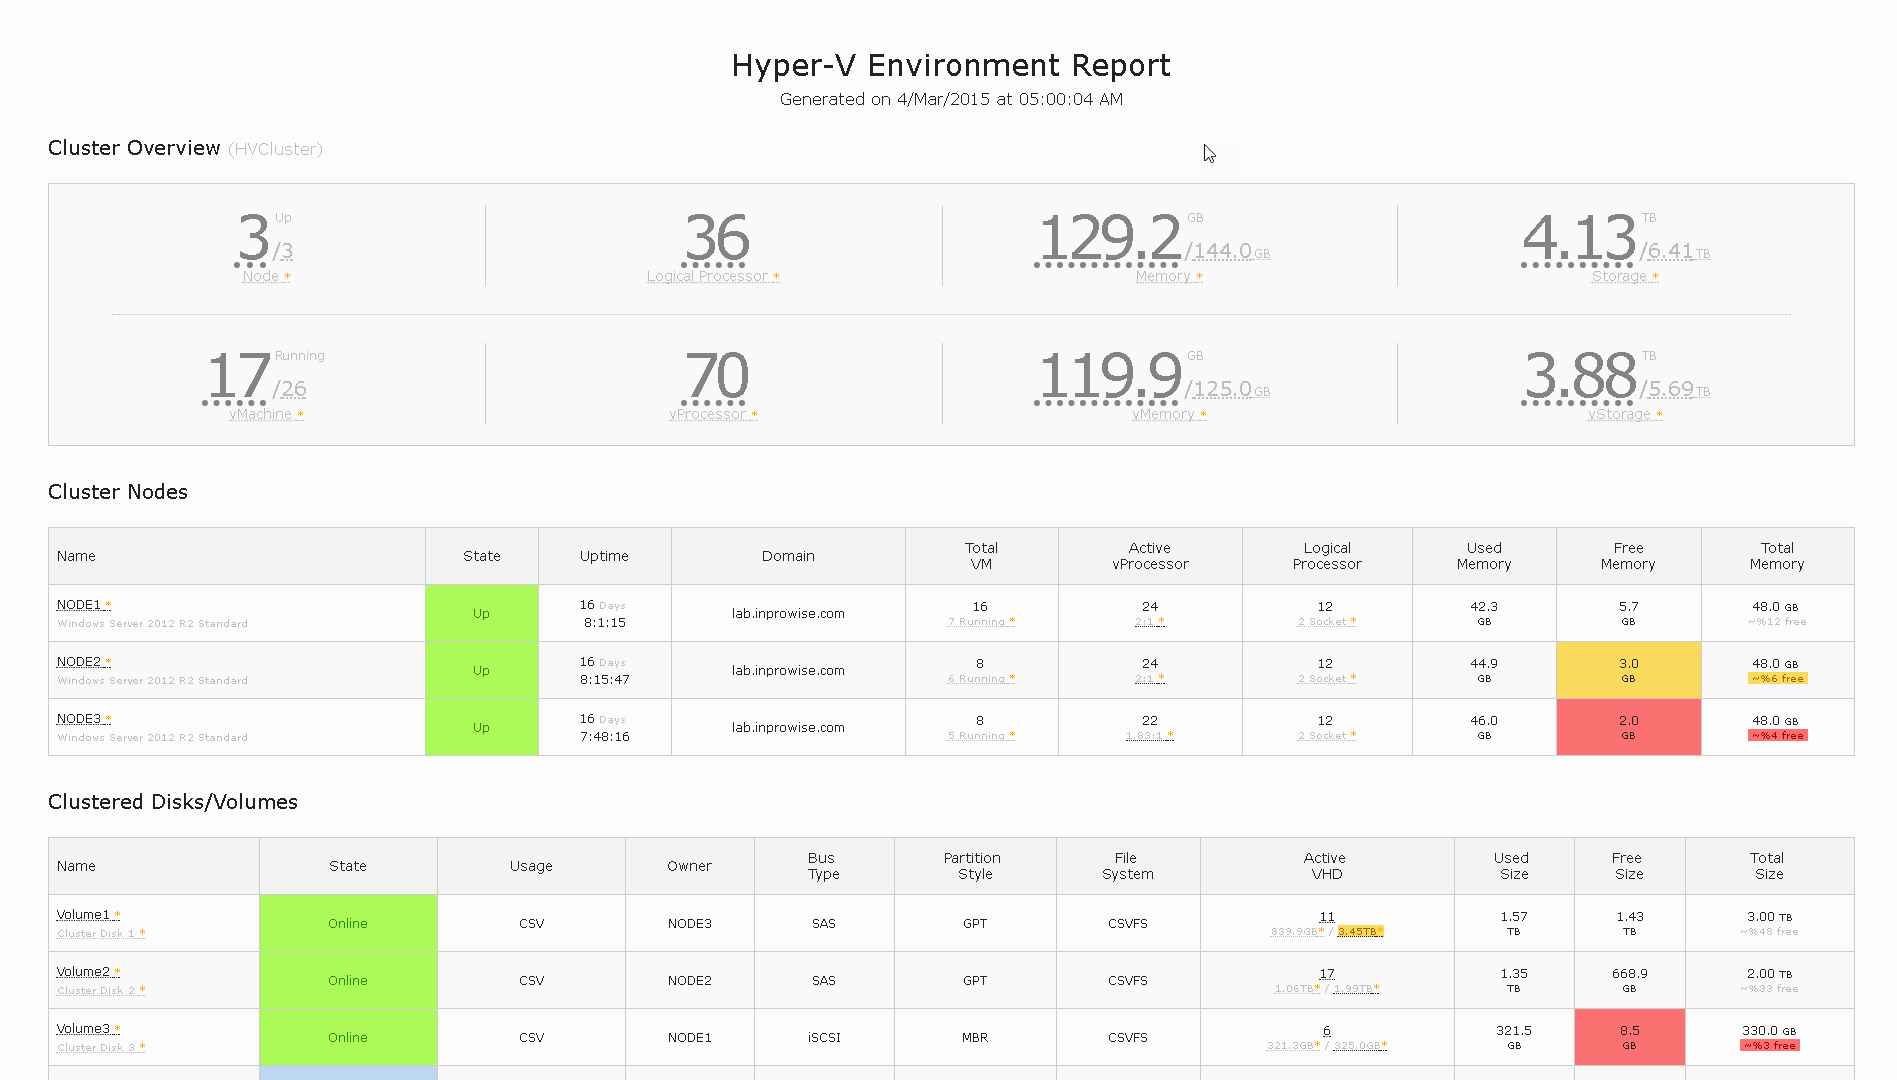Click the 36 logical processor figure
Viewport: 1897px width, 1080px height.
(717, 239)
